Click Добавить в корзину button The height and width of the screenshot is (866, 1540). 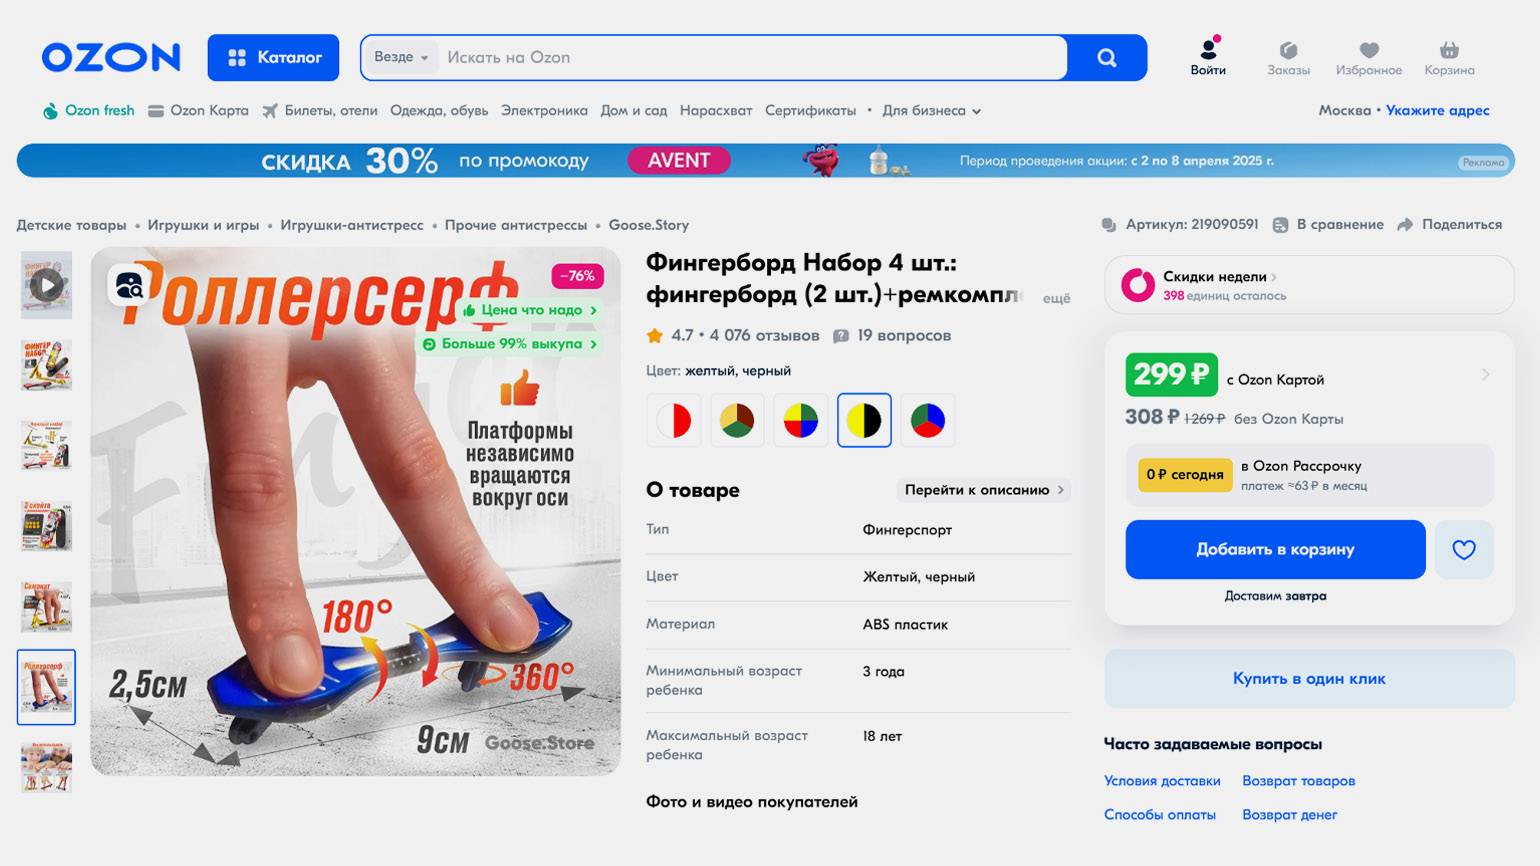click(1275, 549)
